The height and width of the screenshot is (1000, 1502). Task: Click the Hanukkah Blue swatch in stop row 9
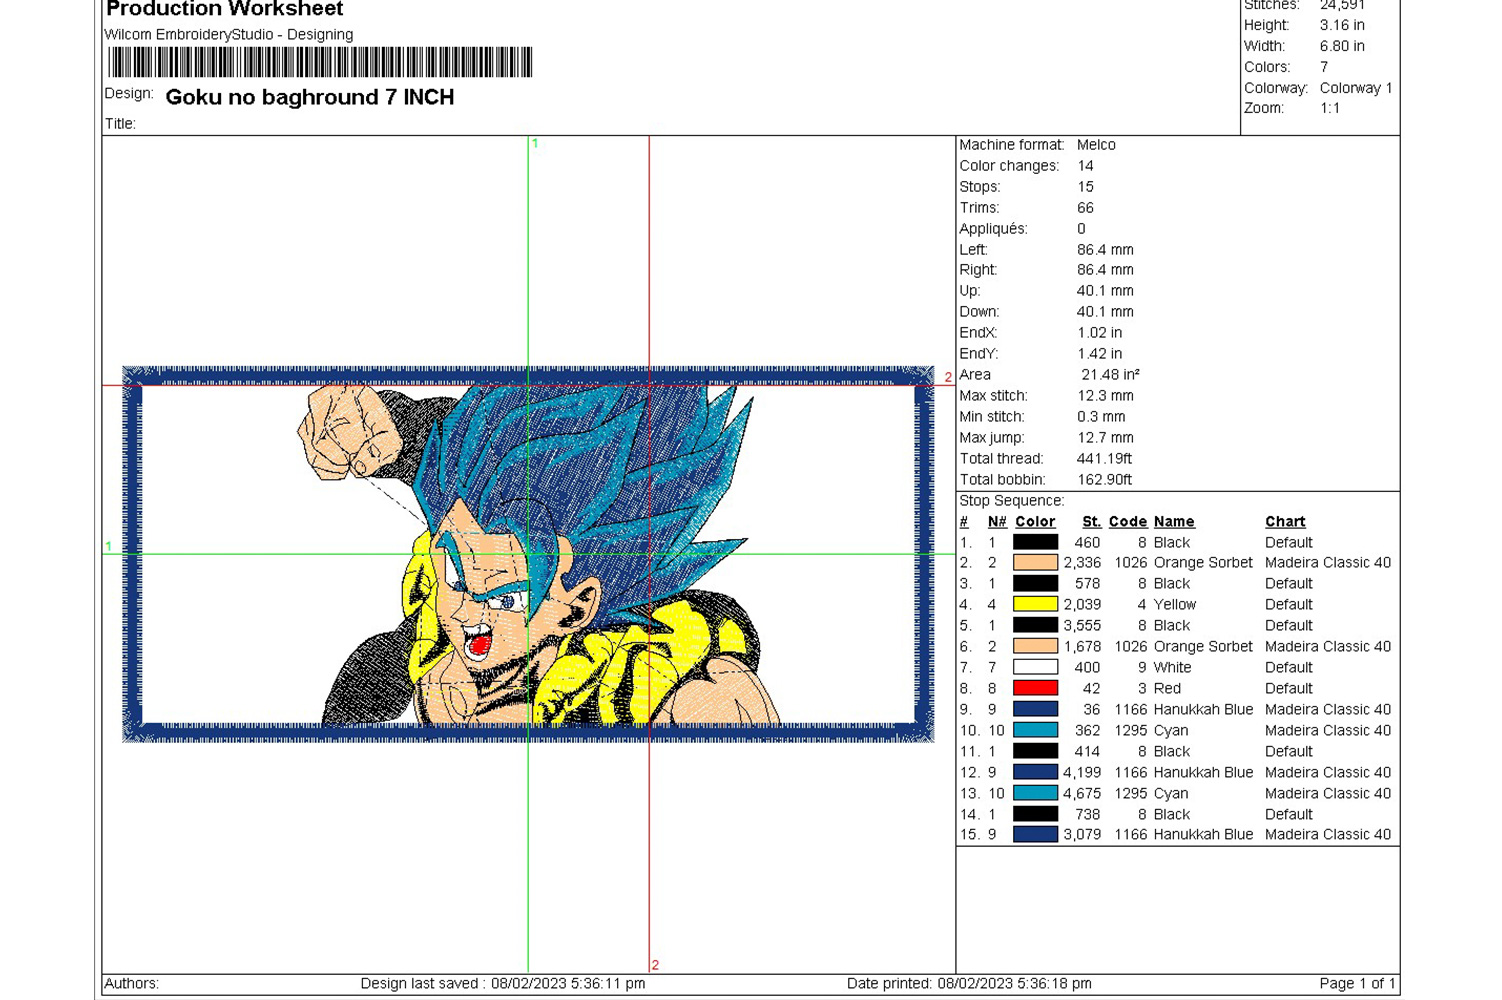pyautogui.click(x=1035, y=710)
